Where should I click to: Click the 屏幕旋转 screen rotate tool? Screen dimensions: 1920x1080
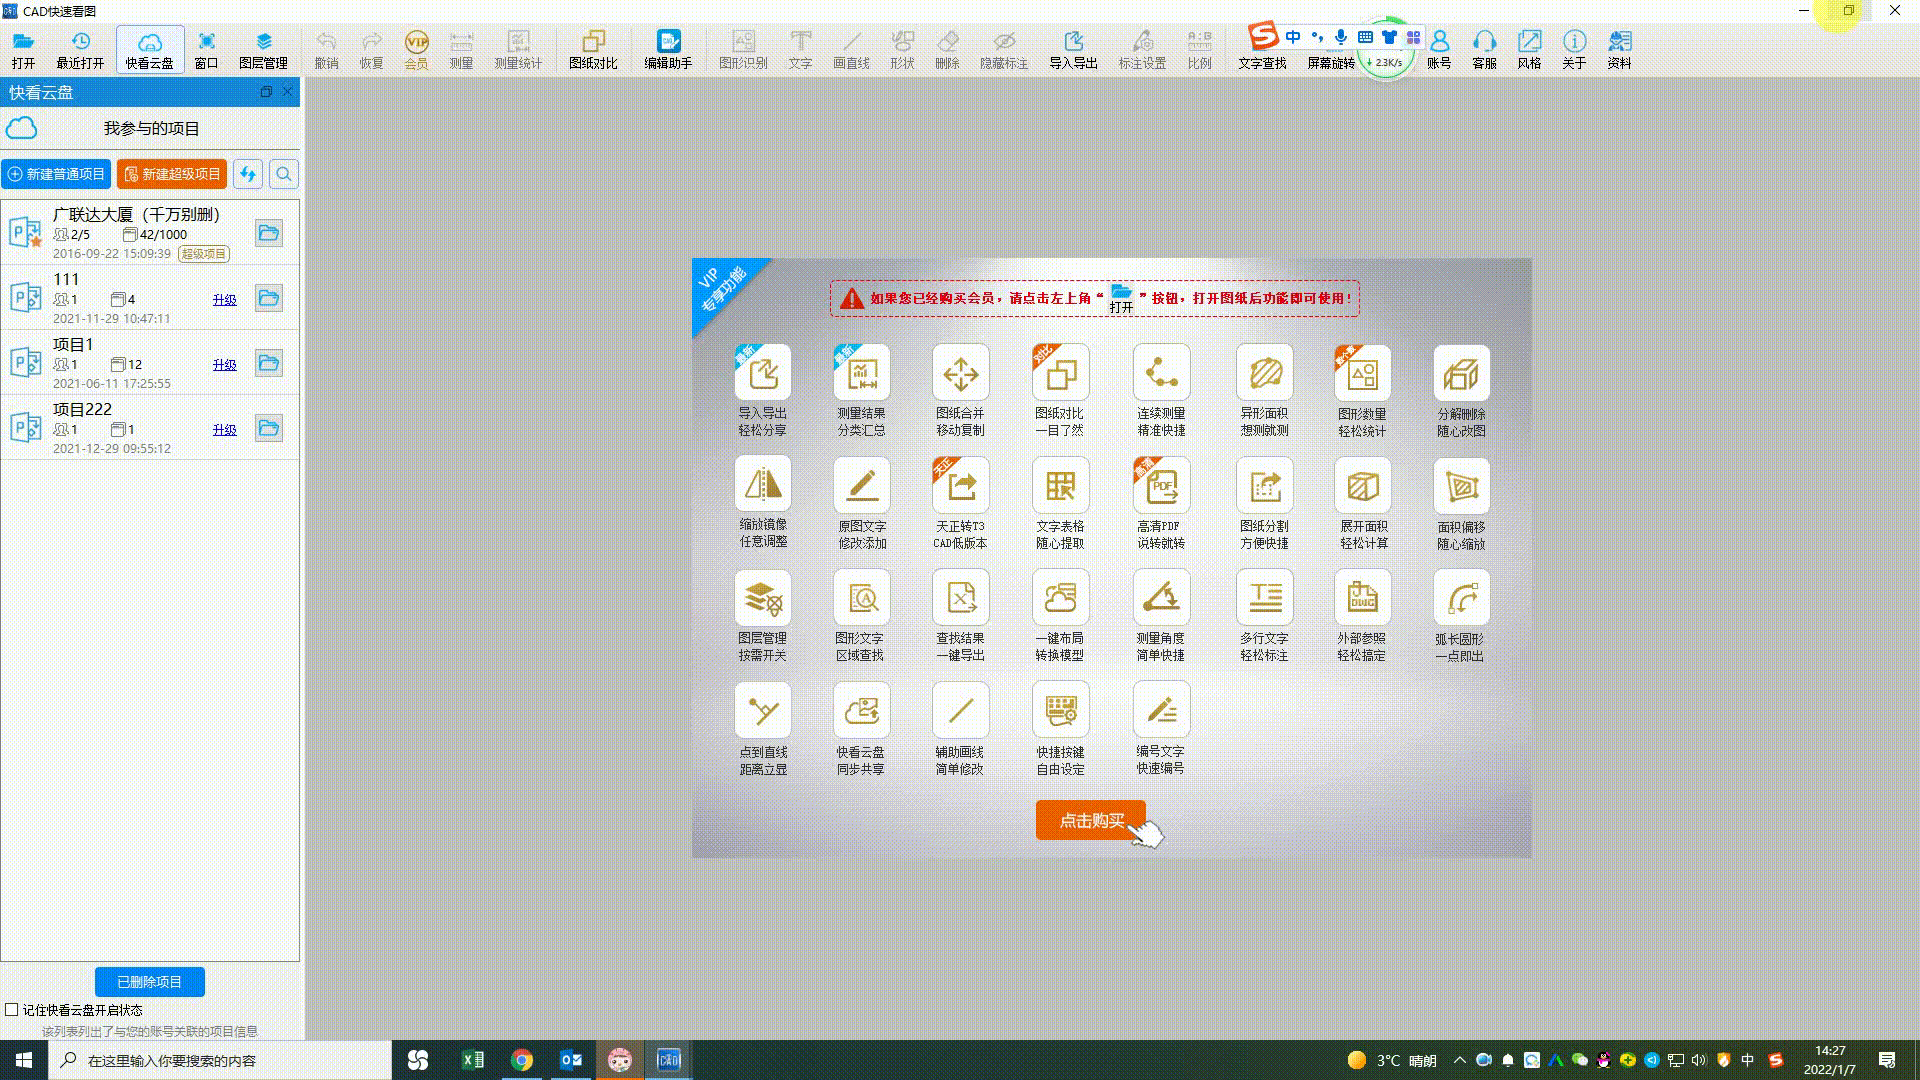(1330, 62)
